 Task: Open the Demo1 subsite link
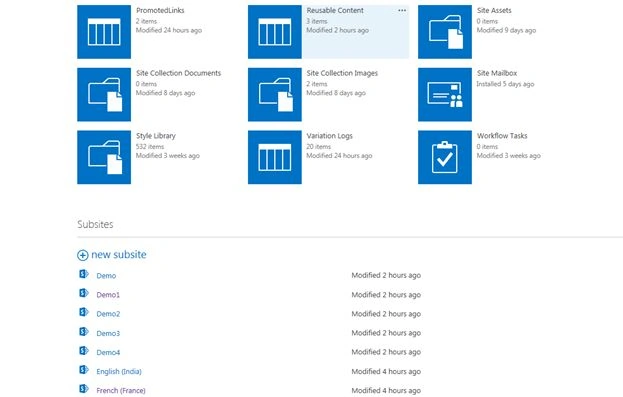[x=108, y=295]
